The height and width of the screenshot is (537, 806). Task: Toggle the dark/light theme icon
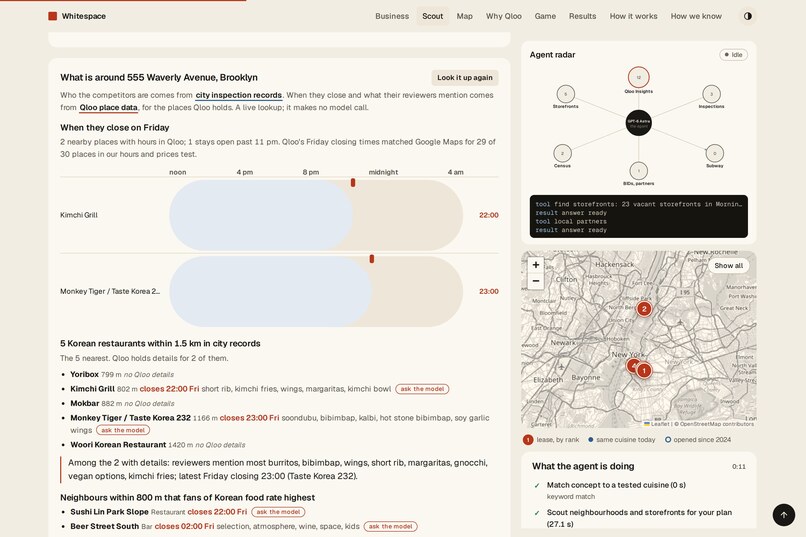(x=747, y=16)
